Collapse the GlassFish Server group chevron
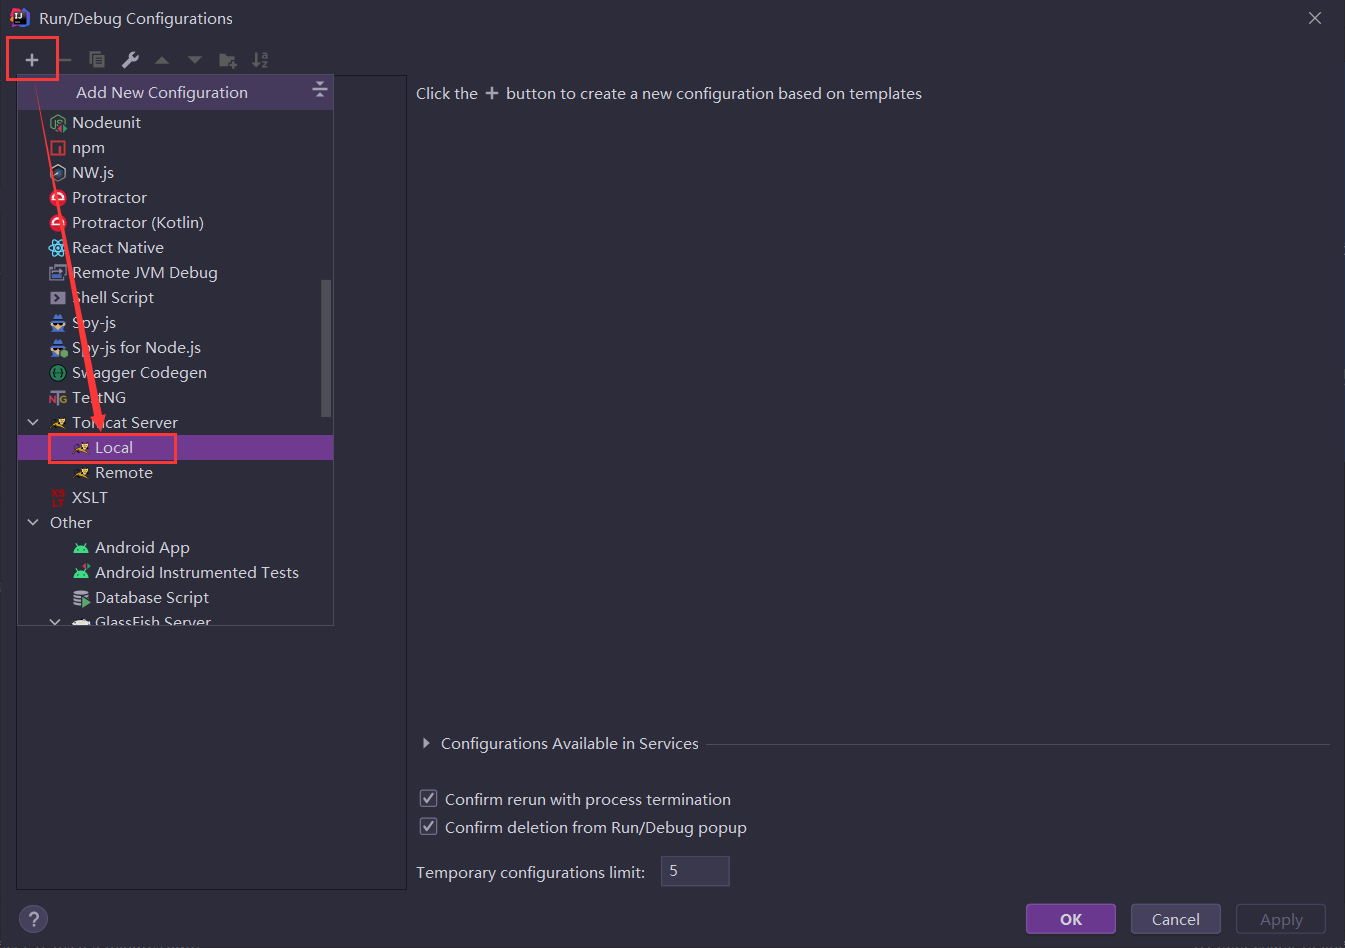 [56, 622]
